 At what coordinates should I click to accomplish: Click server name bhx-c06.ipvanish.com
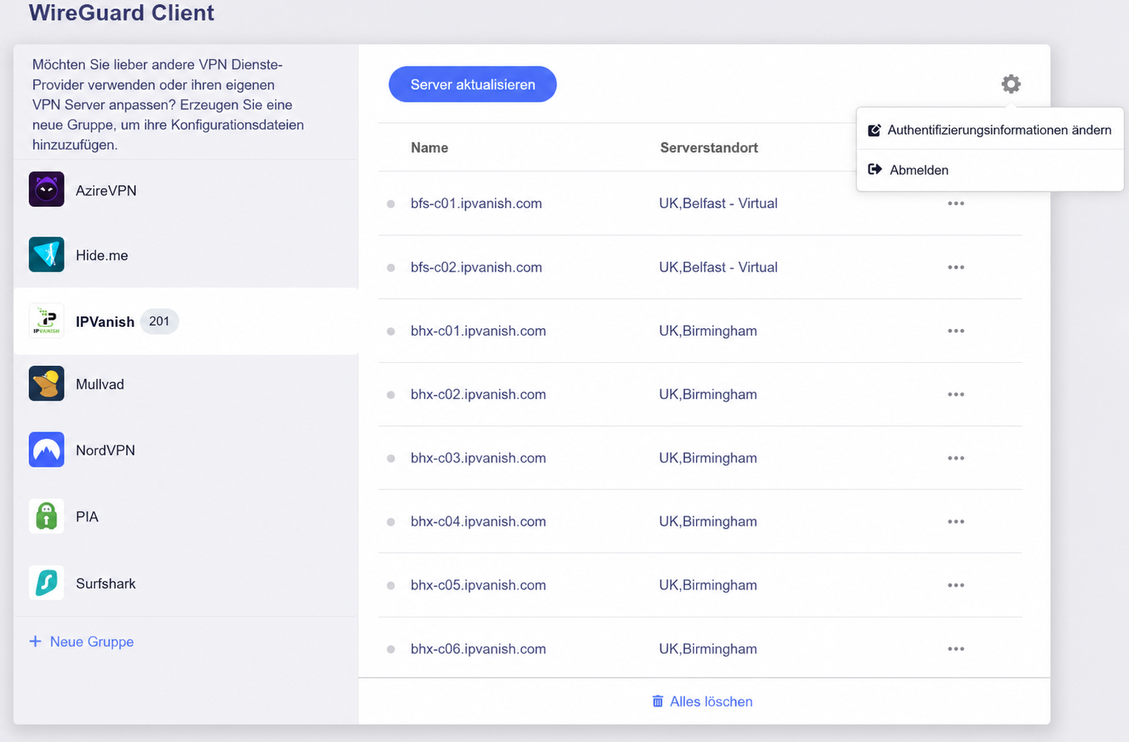(x=478, y=648)
